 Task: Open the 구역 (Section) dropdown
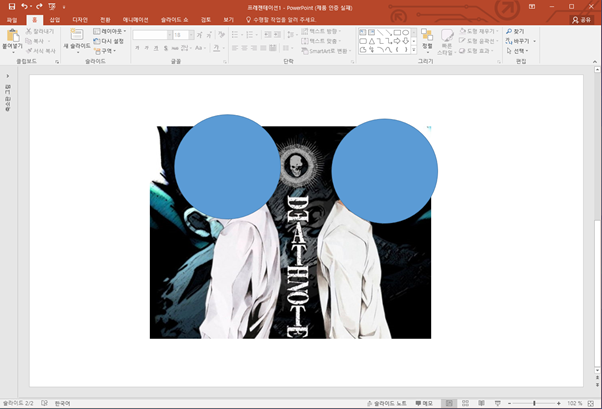[105, 51]
